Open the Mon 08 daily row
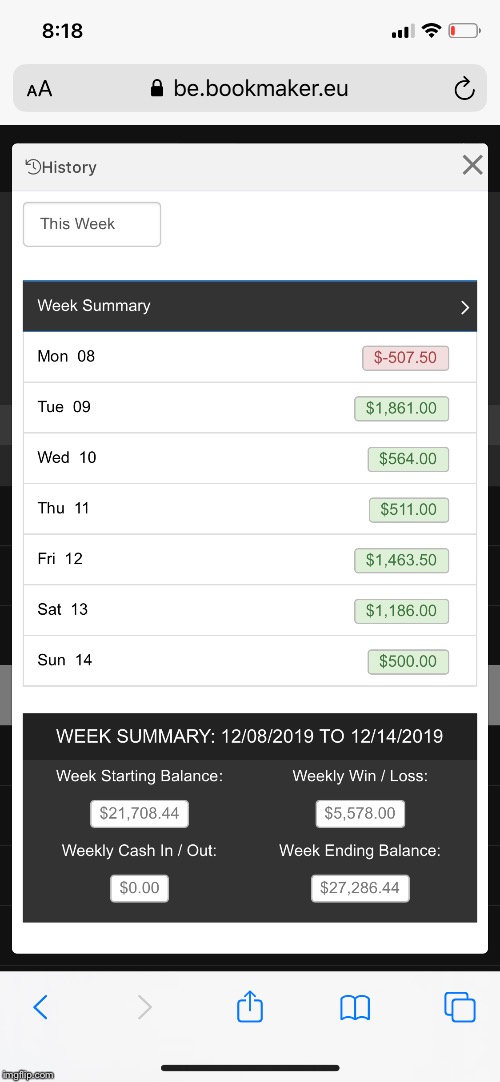This screenshot has height=1082, width=500. (250, 357)
